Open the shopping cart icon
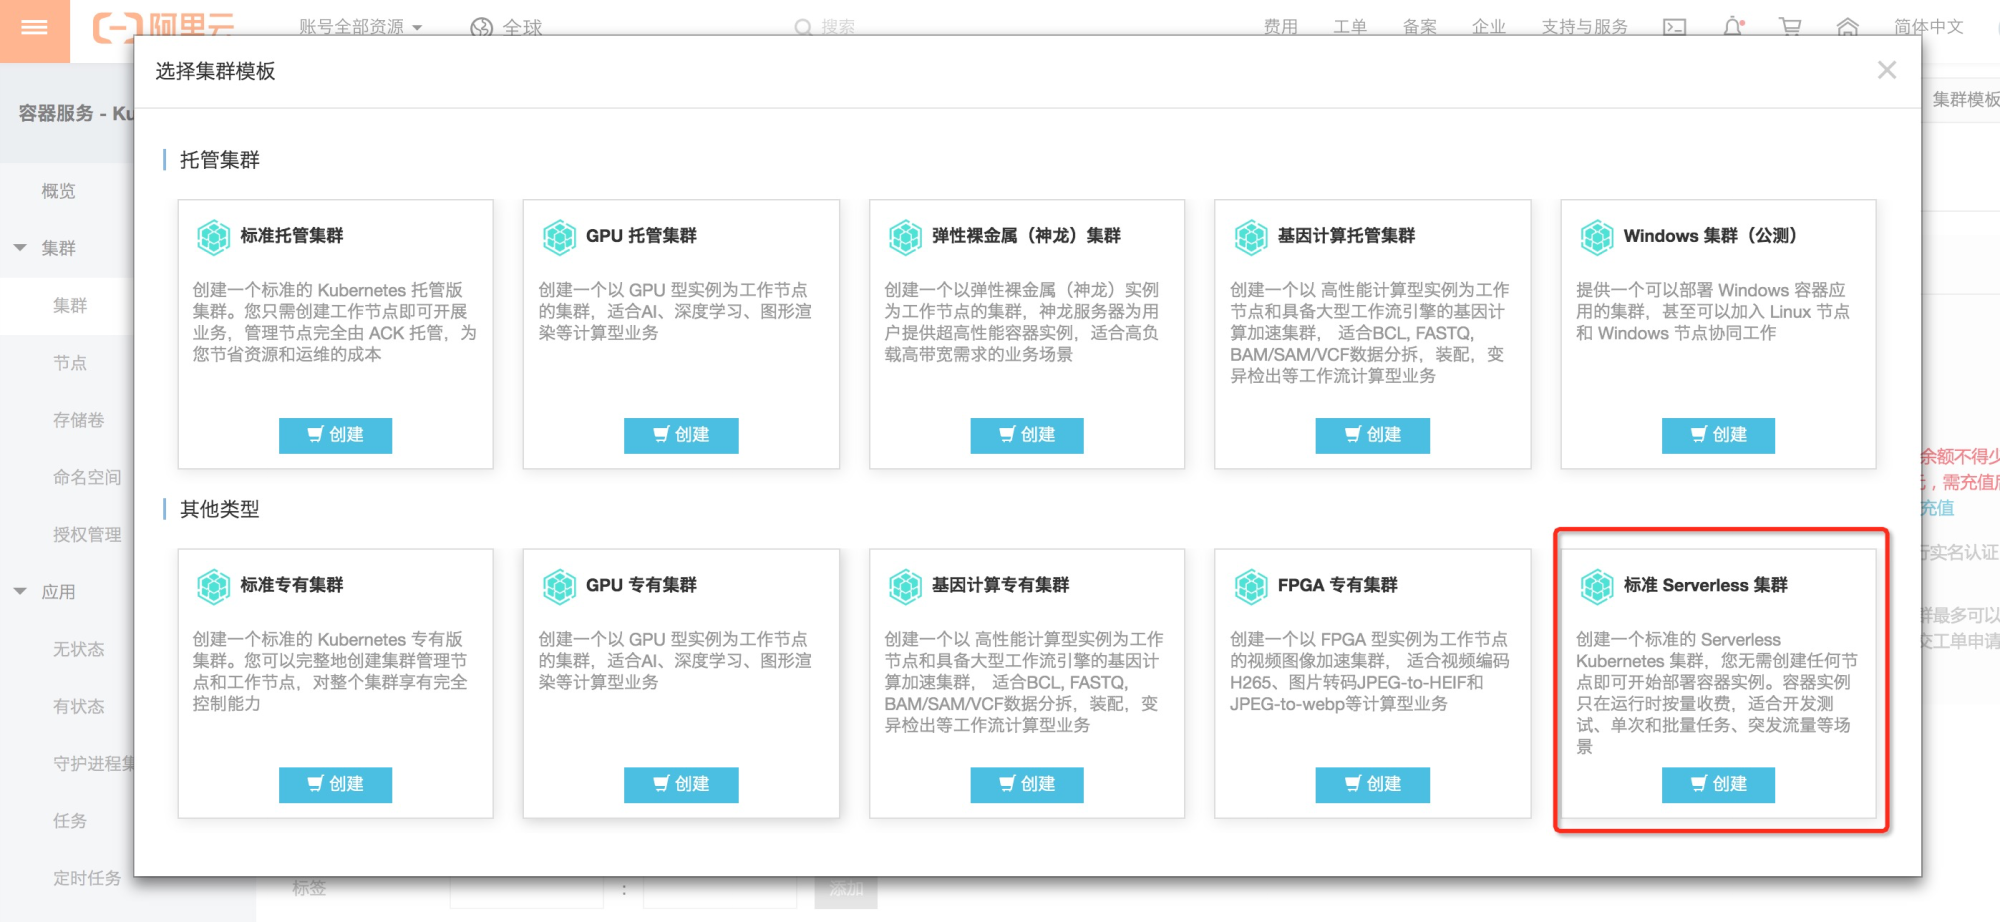This screenshot has width=2000, height=922. (1790, 27)
